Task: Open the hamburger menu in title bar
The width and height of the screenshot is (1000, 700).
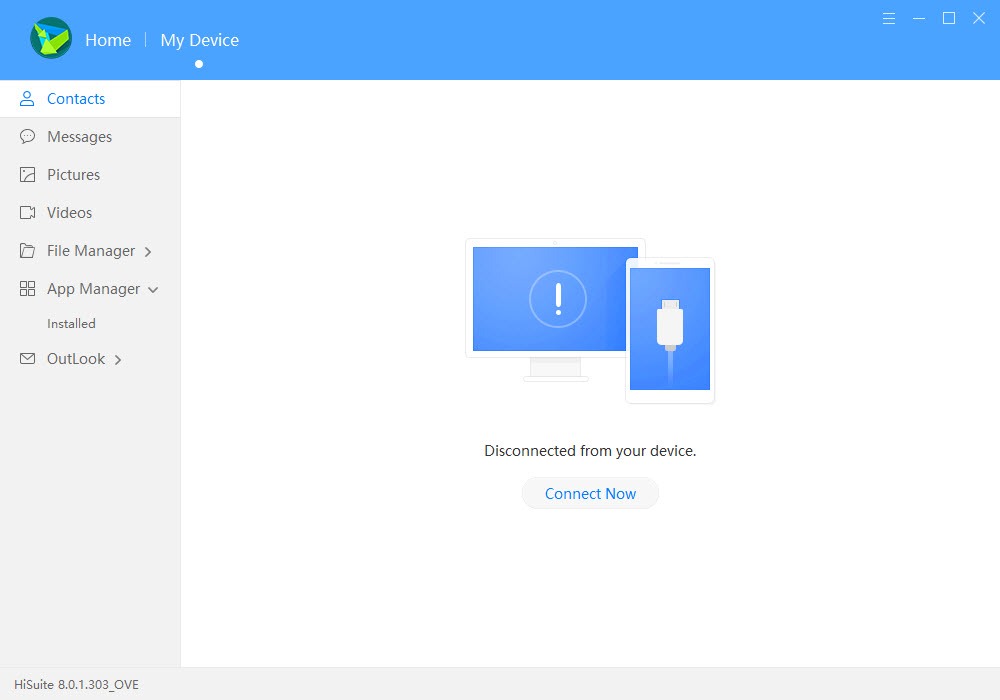Action: tap(889, 18)
